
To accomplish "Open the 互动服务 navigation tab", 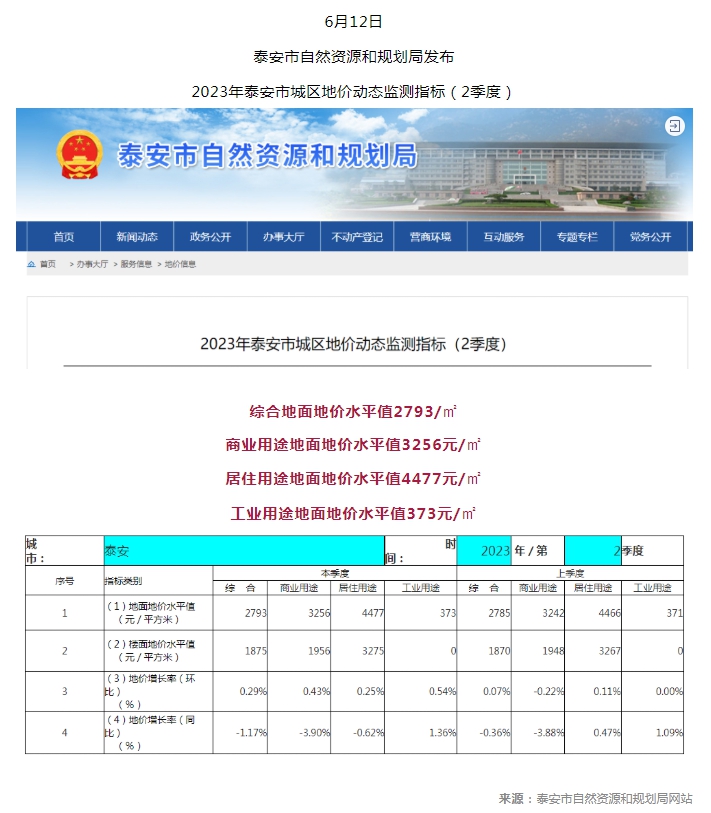I will tap(504, 237).
